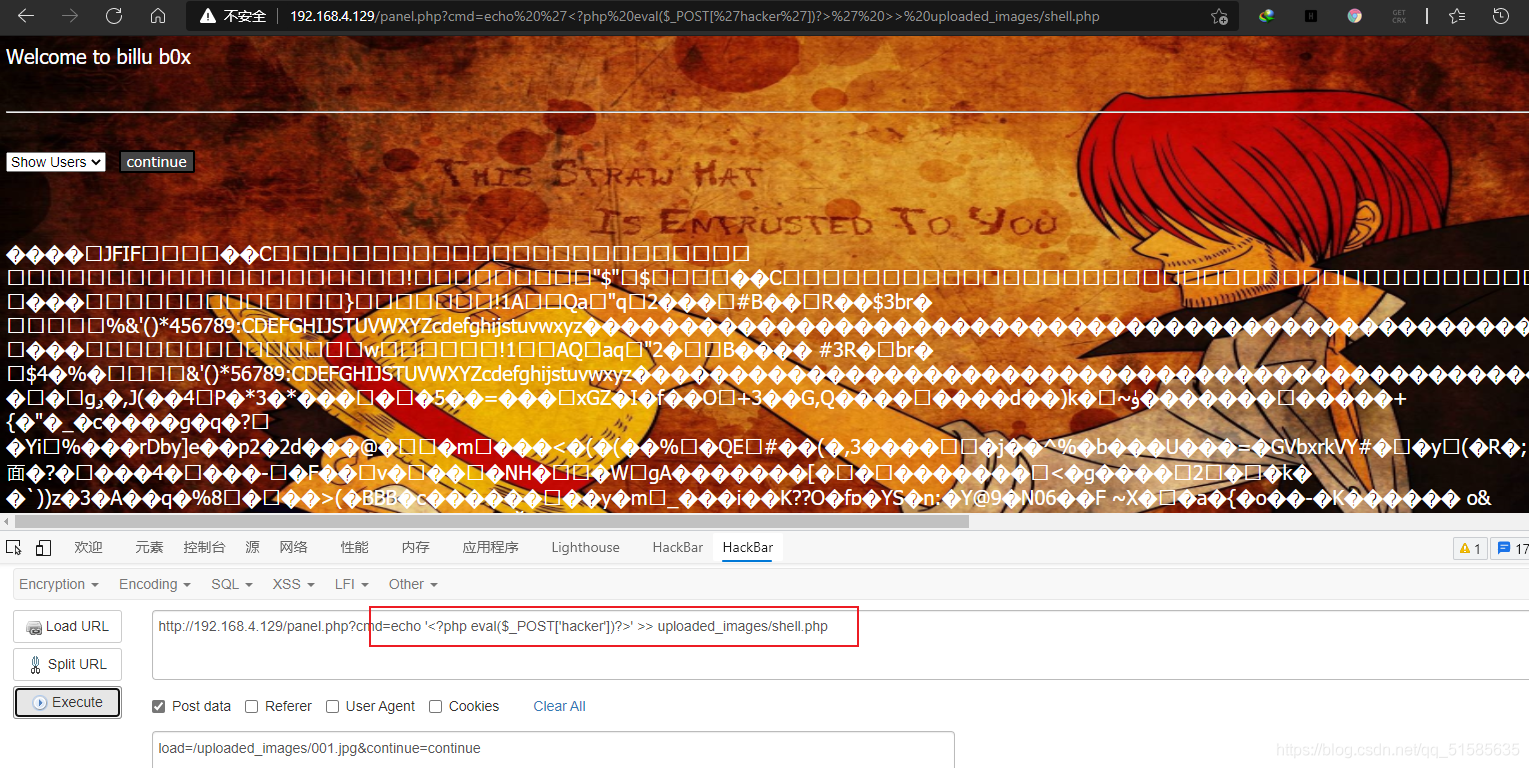Click the Execute button
The height and width of the screenshot is (768, 1529).
pos(68,702)
